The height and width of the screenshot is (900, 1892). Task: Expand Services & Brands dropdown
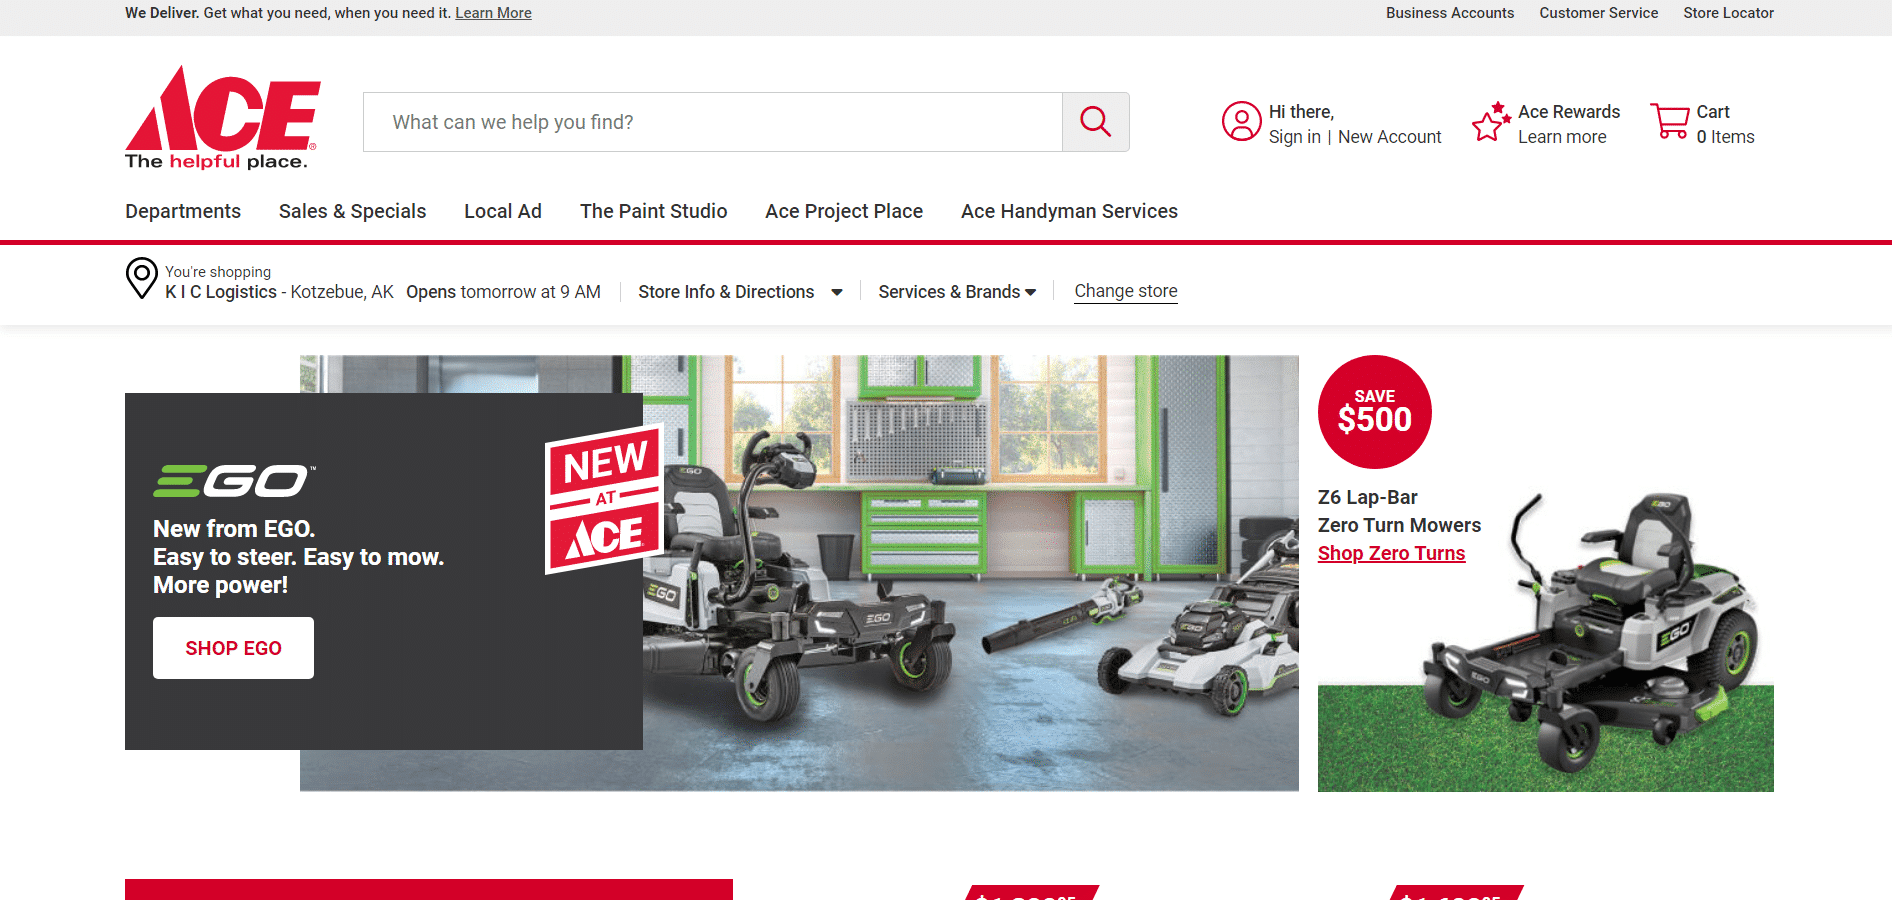coord(957,292)
